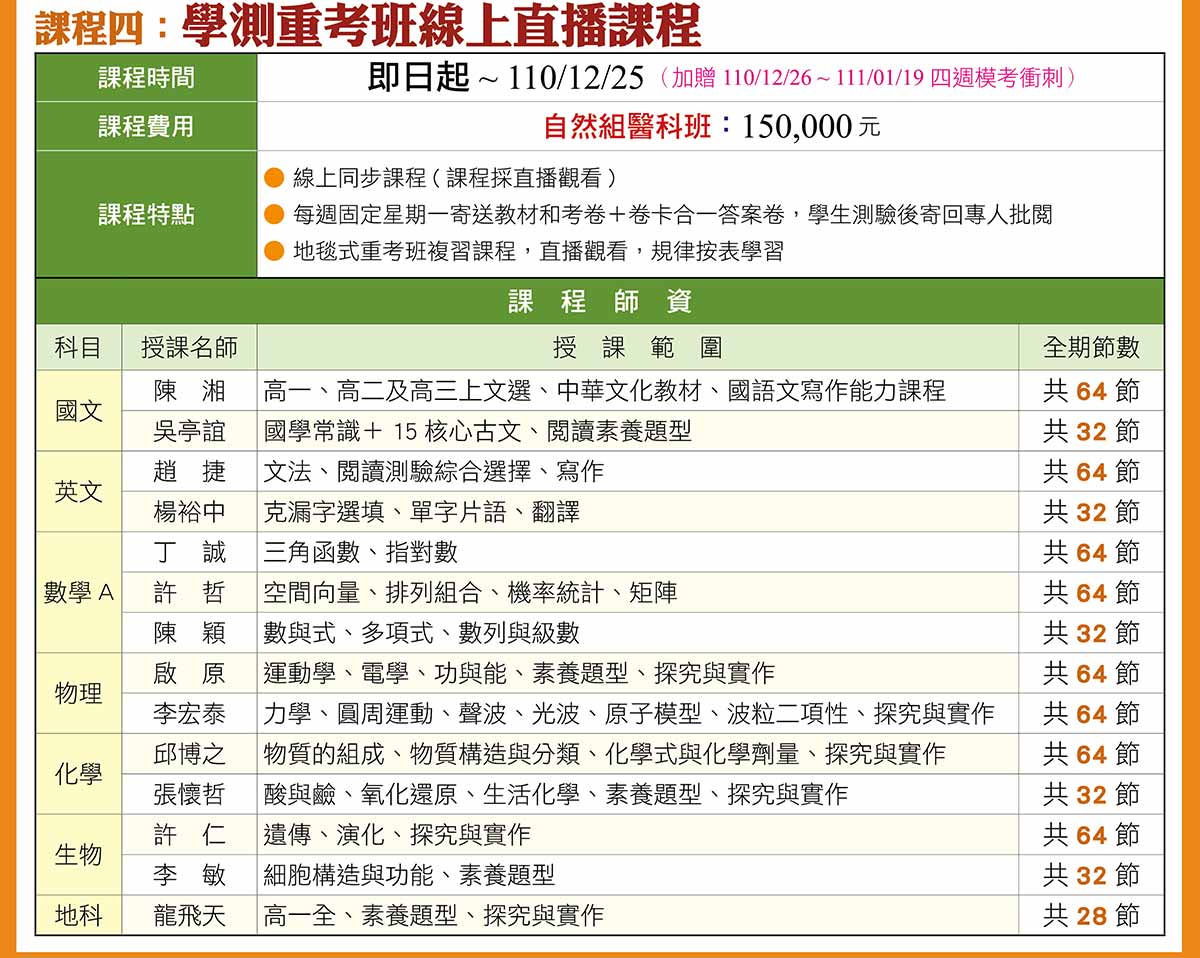Click teacher name '吳亭誼'
Image resolution: width=1200 pixels, height=958 pixels.
tap(190, 432)
